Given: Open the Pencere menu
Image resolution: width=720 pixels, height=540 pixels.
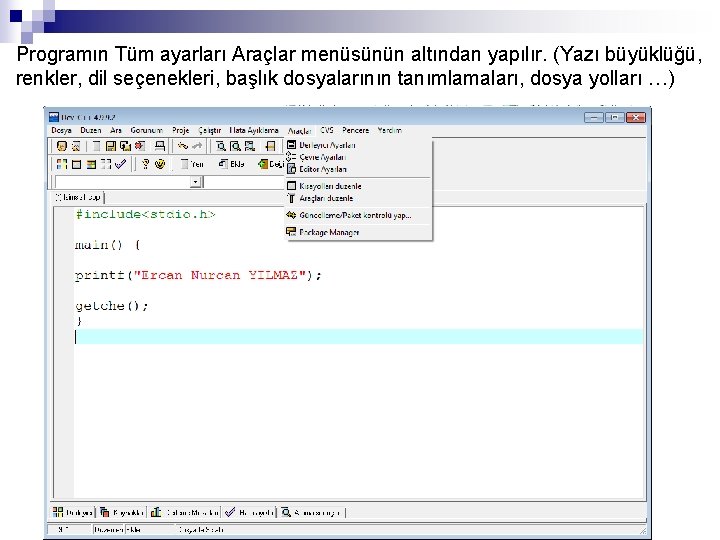Looking at the screenshot, I should [x=355, y=130].
